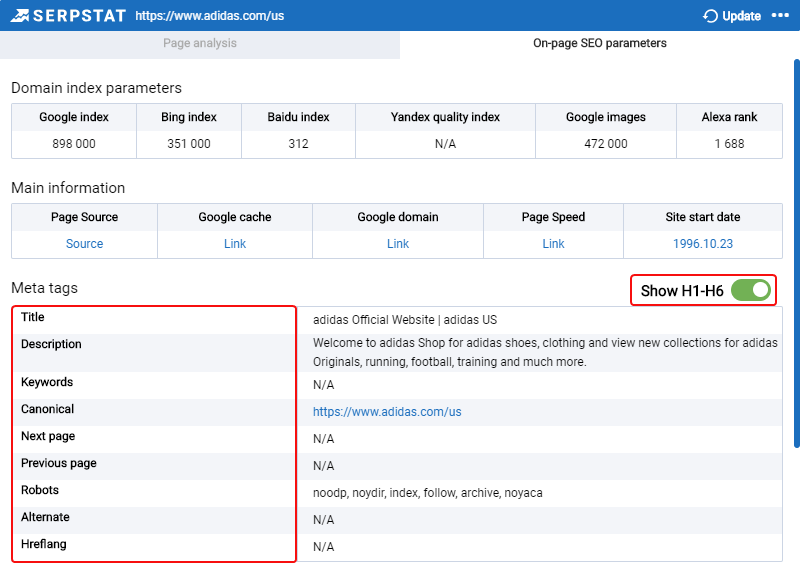Click the Robots meta tag label
This screenshot has height=572, width=800.
[40, 490]
